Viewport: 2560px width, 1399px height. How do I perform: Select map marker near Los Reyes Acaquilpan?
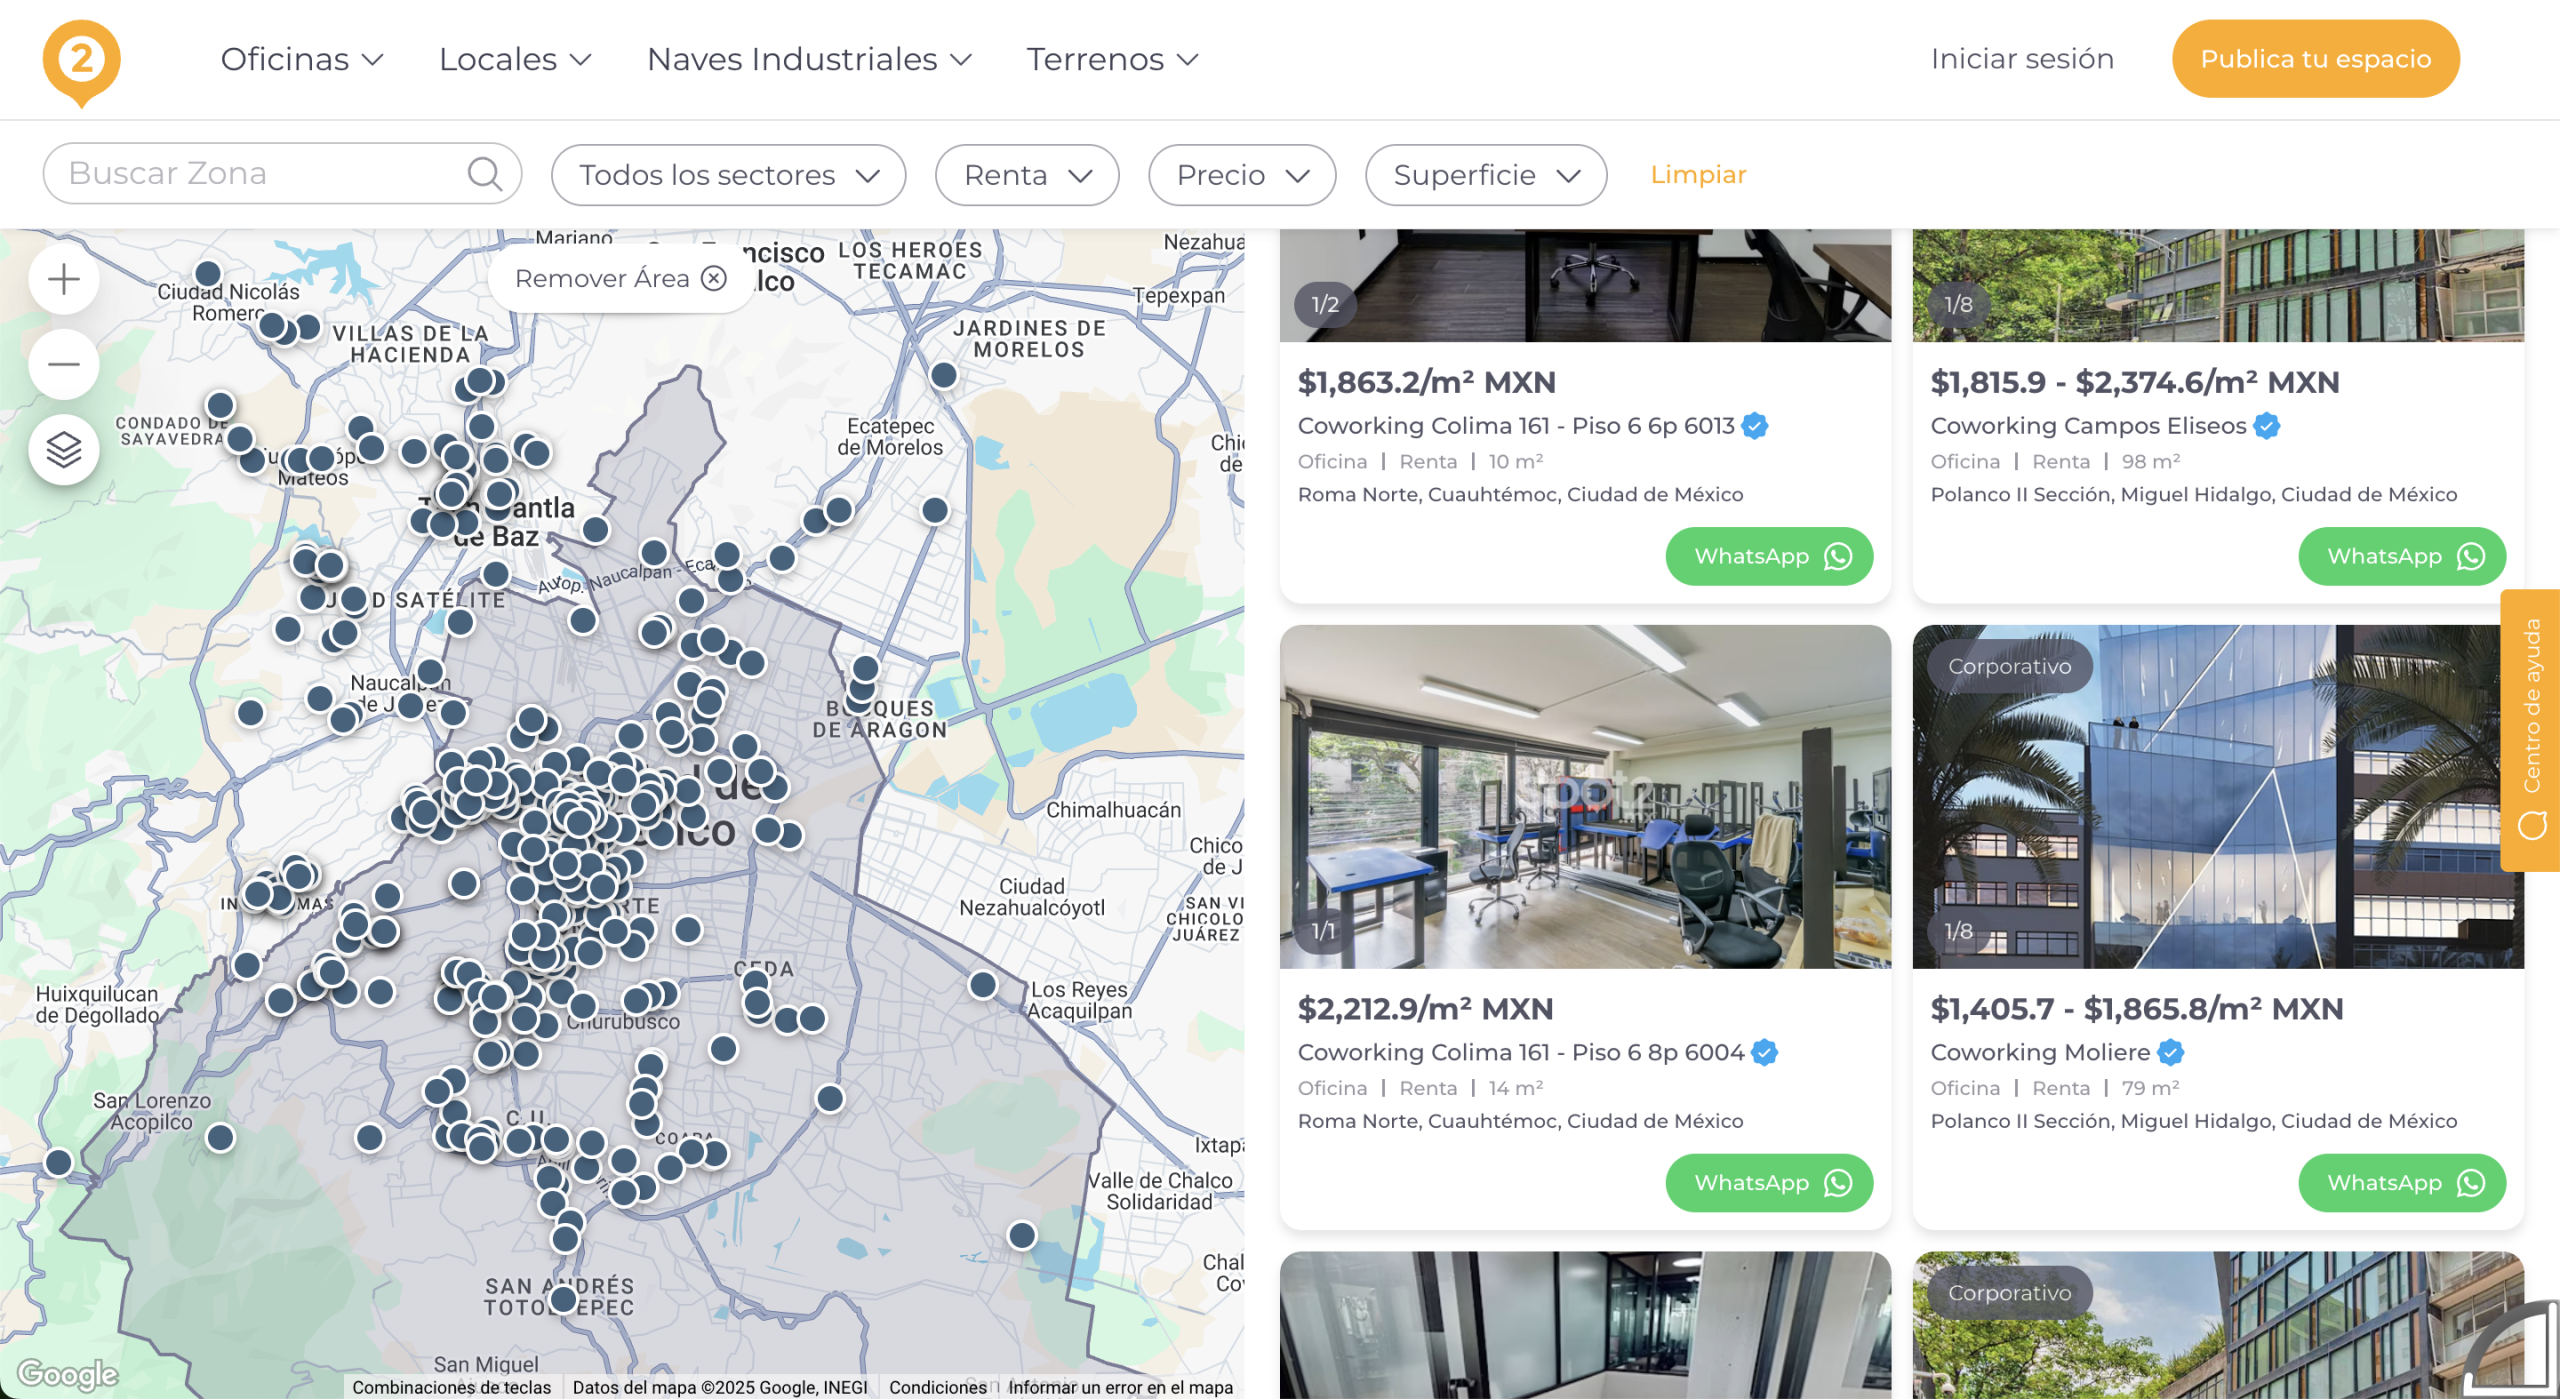(x=983, y=985)
